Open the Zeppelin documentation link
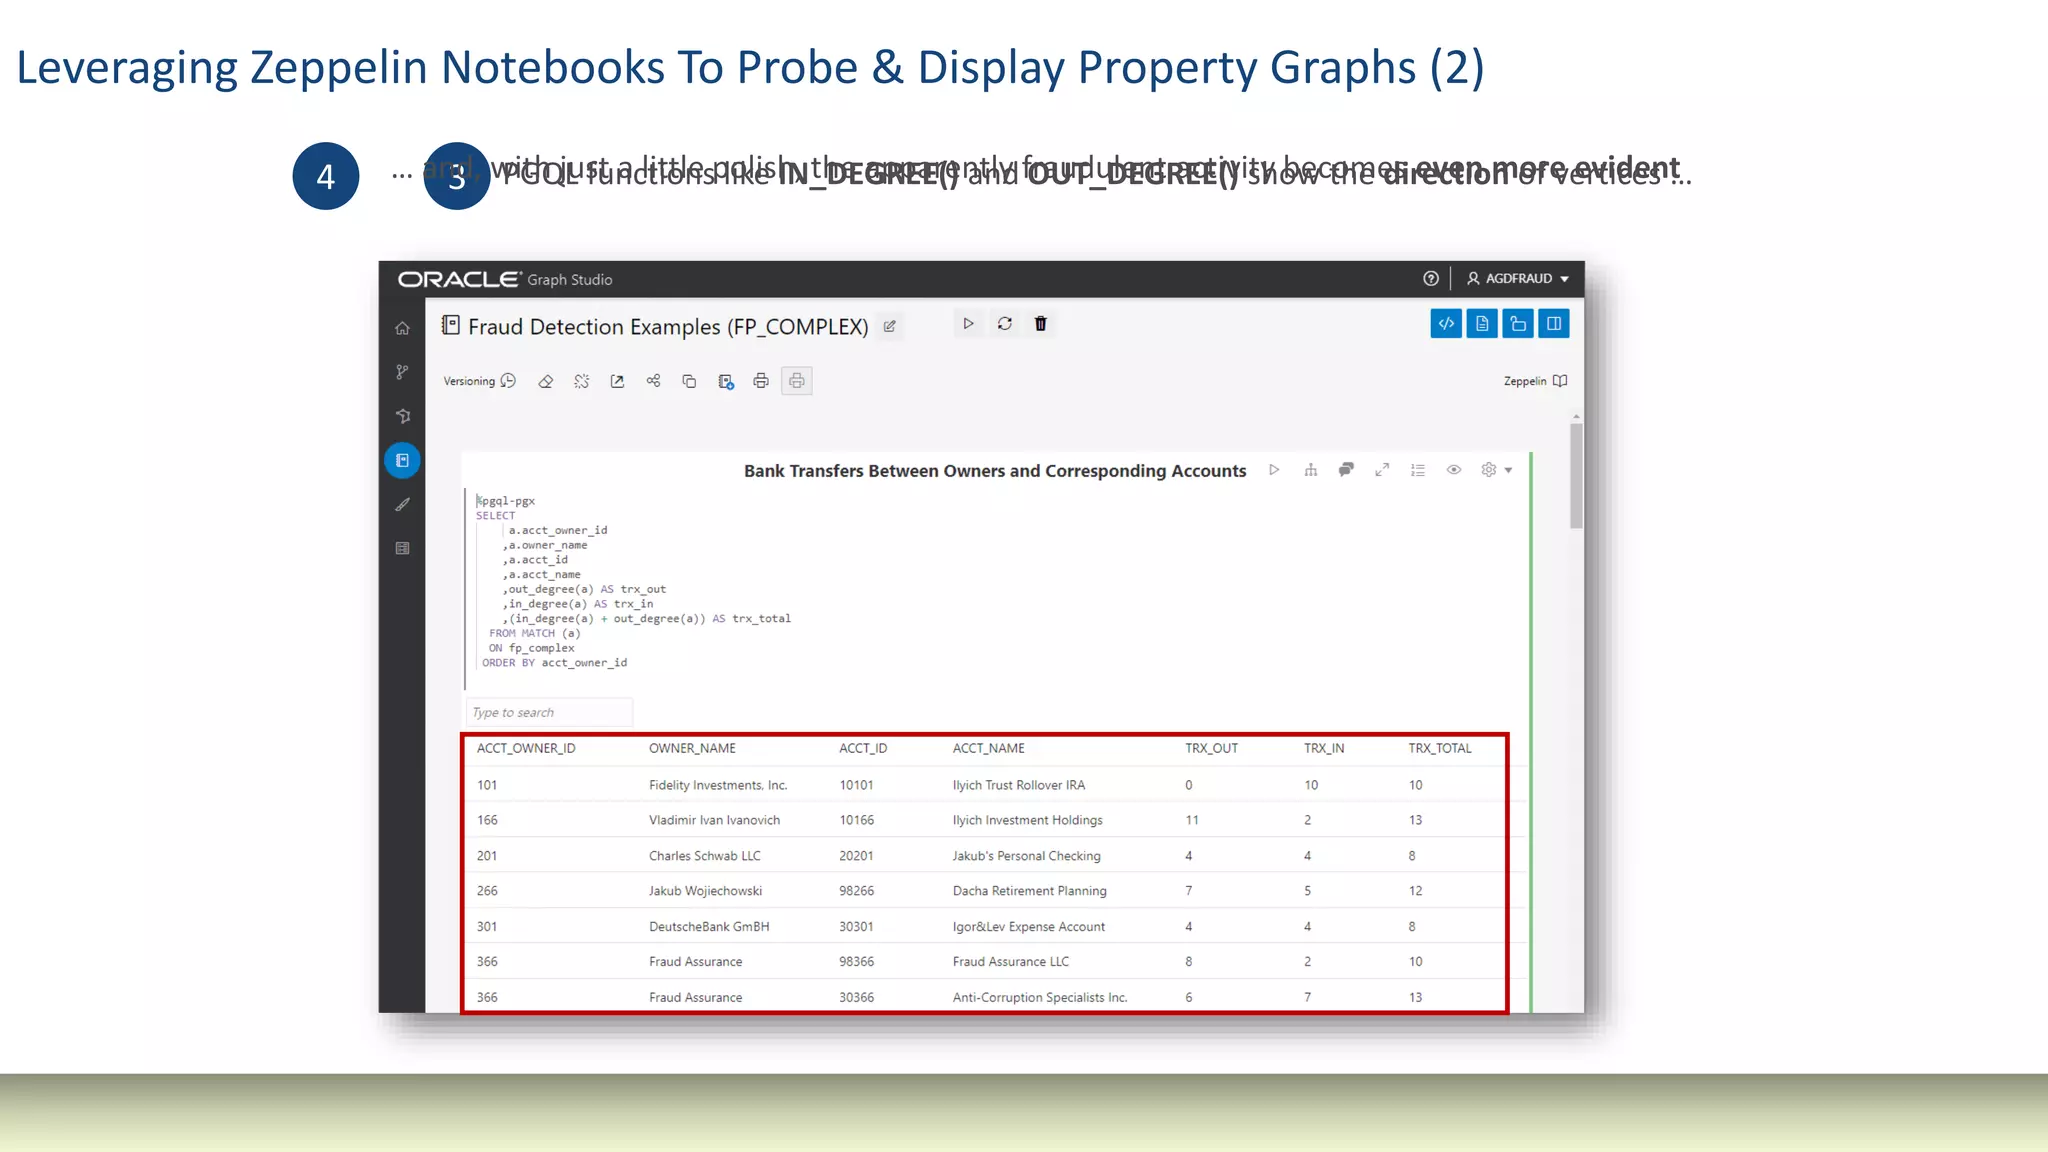The width and height of the screenshot is (2048, 1152). point(1535,381)
